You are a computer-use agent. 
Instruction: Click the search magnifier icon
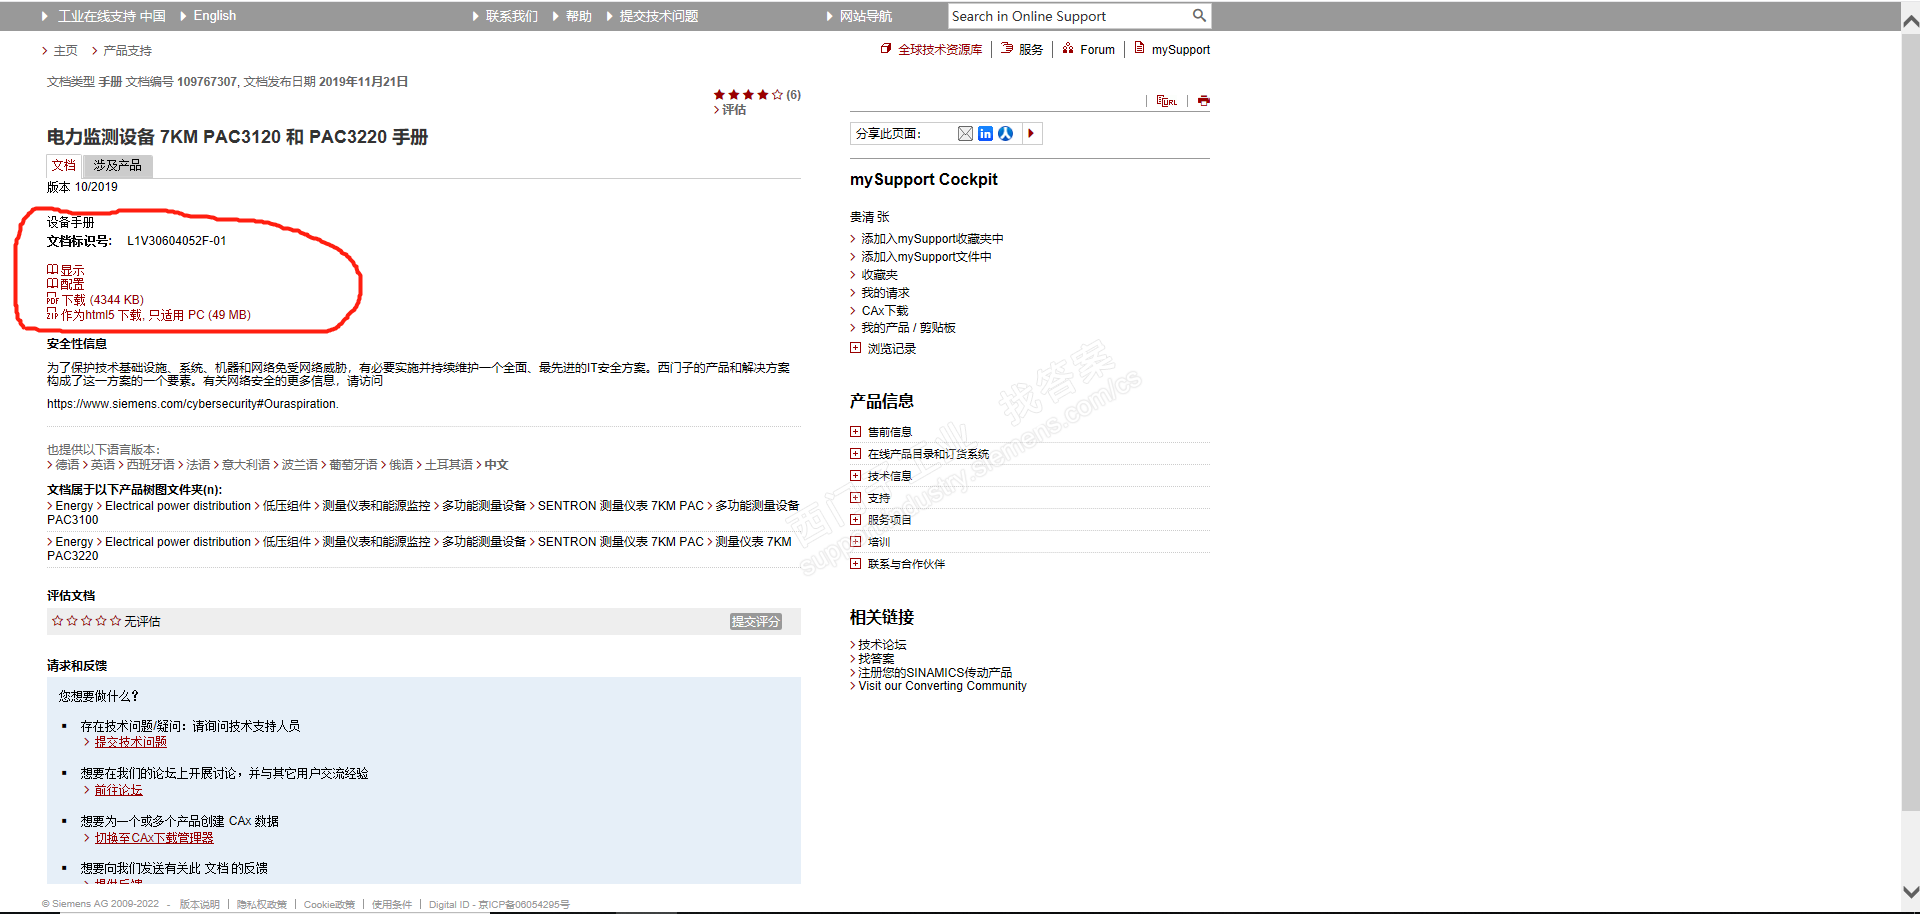[x=1199, y=16]
